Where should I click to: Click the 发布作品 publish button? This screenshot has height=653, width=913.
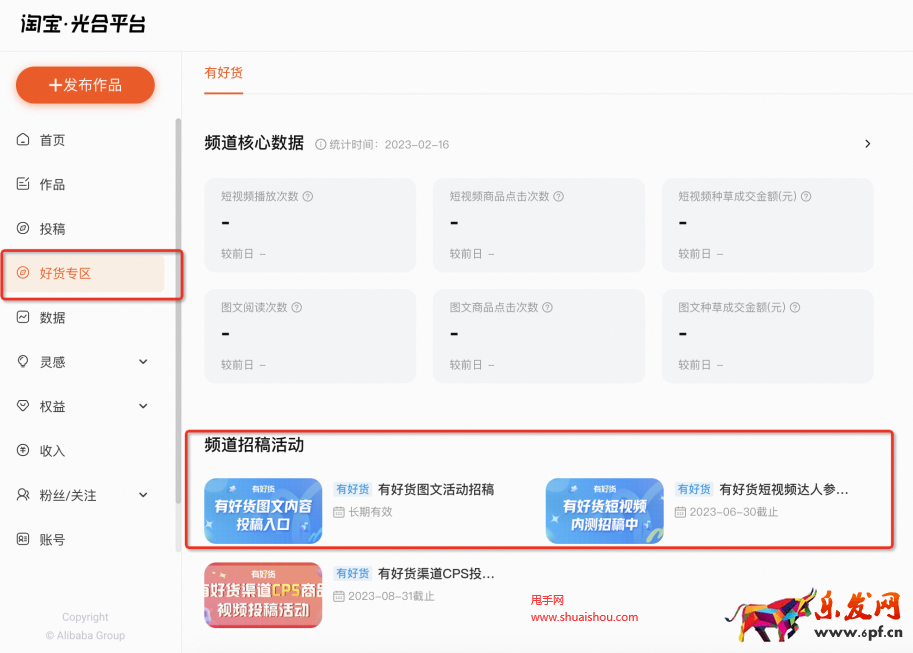pos(85,85)
